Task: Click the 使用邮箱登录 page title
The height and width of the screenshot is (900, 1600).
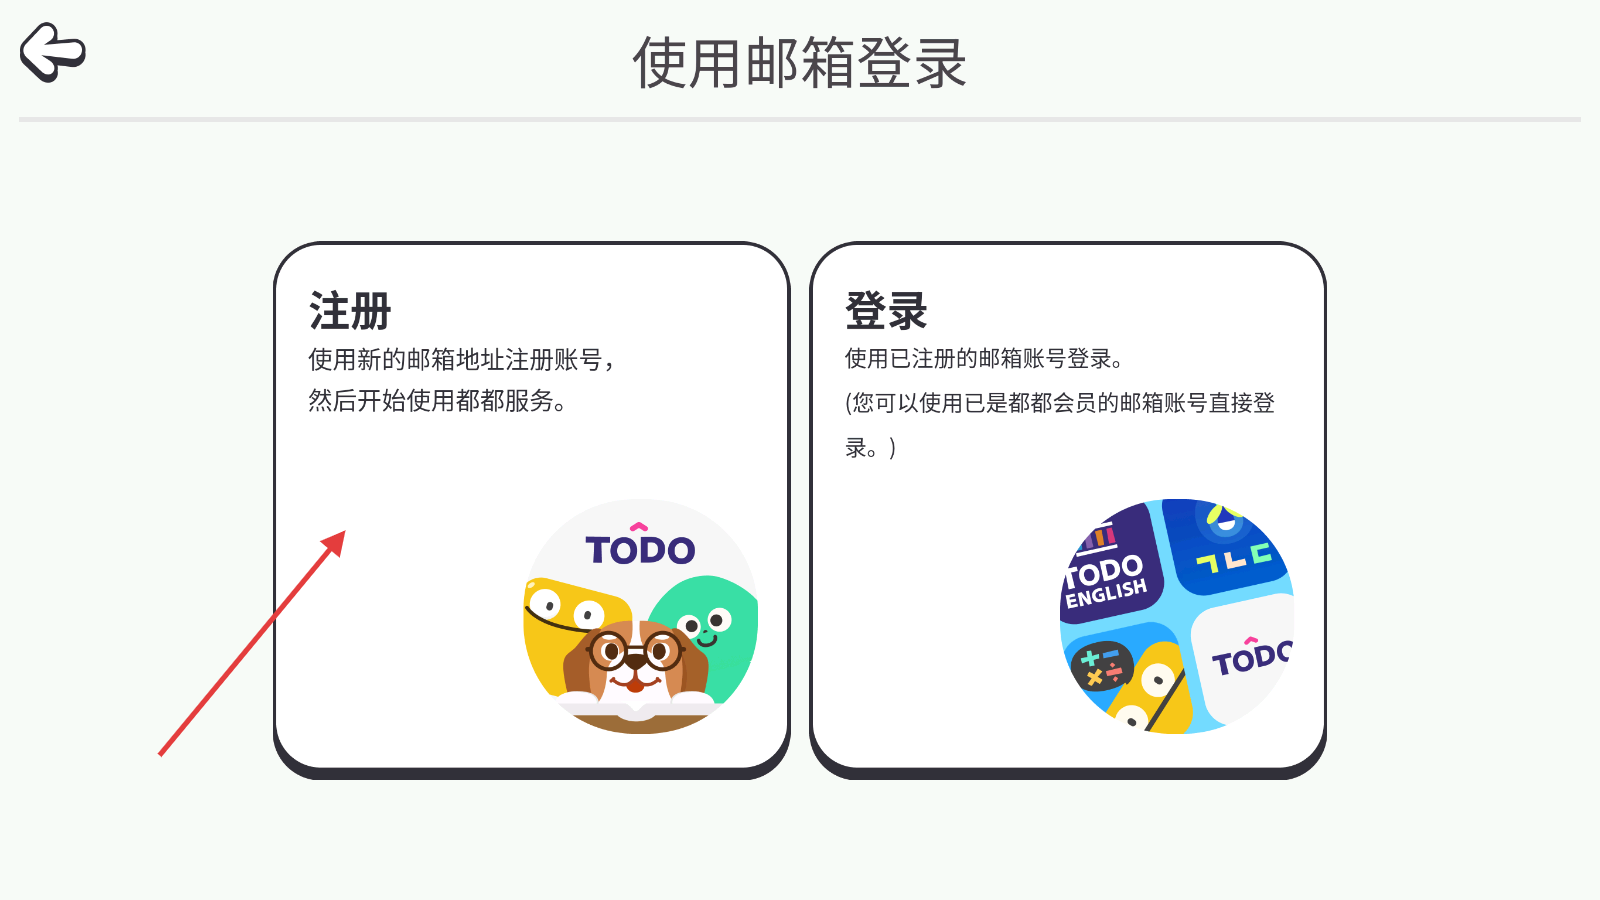Action: point(800,62)
